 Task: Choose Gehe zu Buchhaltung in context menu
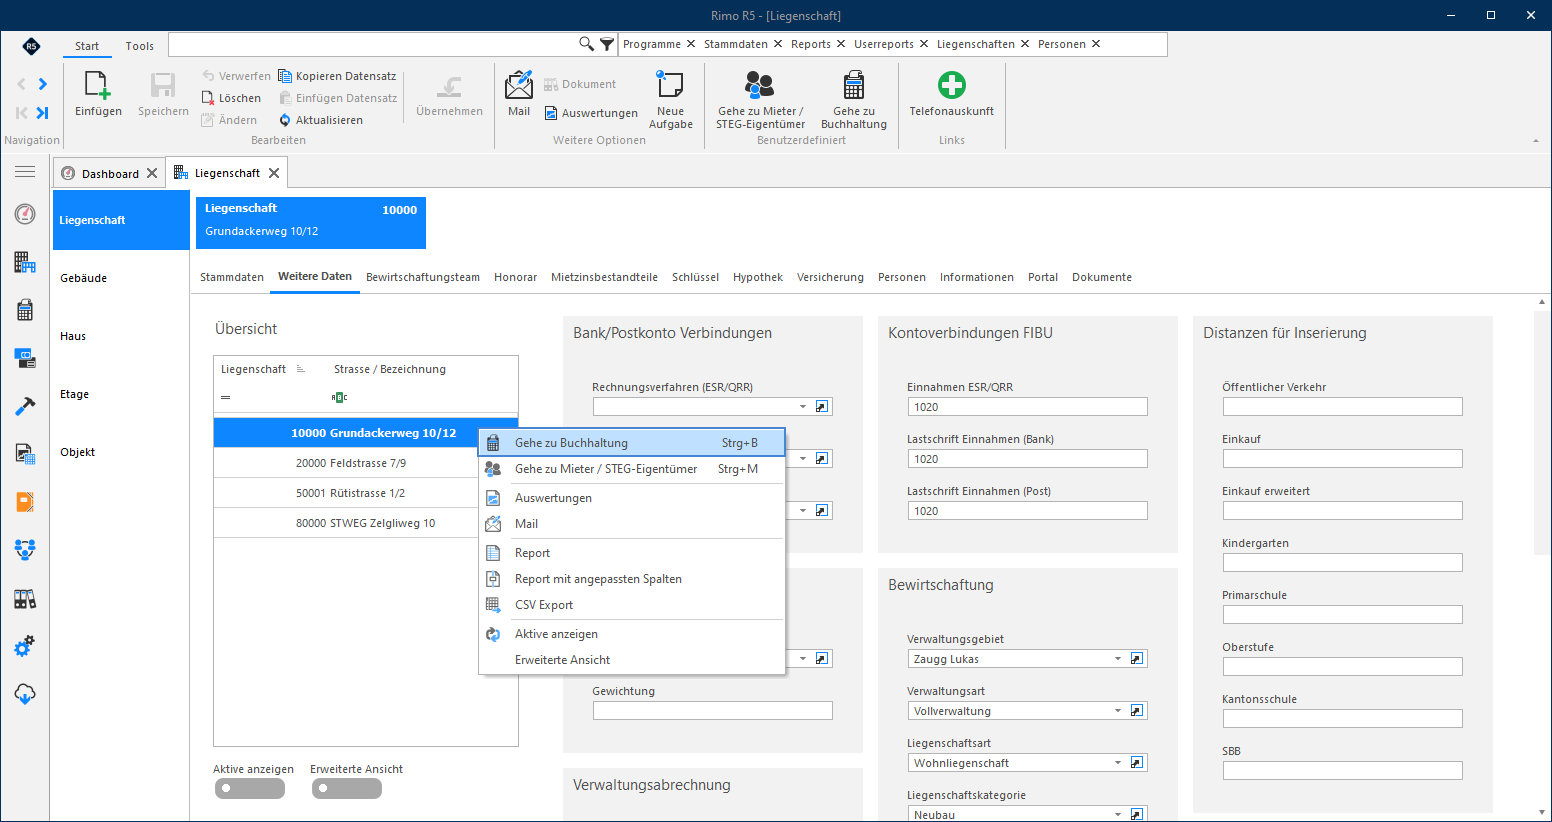pyautogui.click(x=632, y=443)
